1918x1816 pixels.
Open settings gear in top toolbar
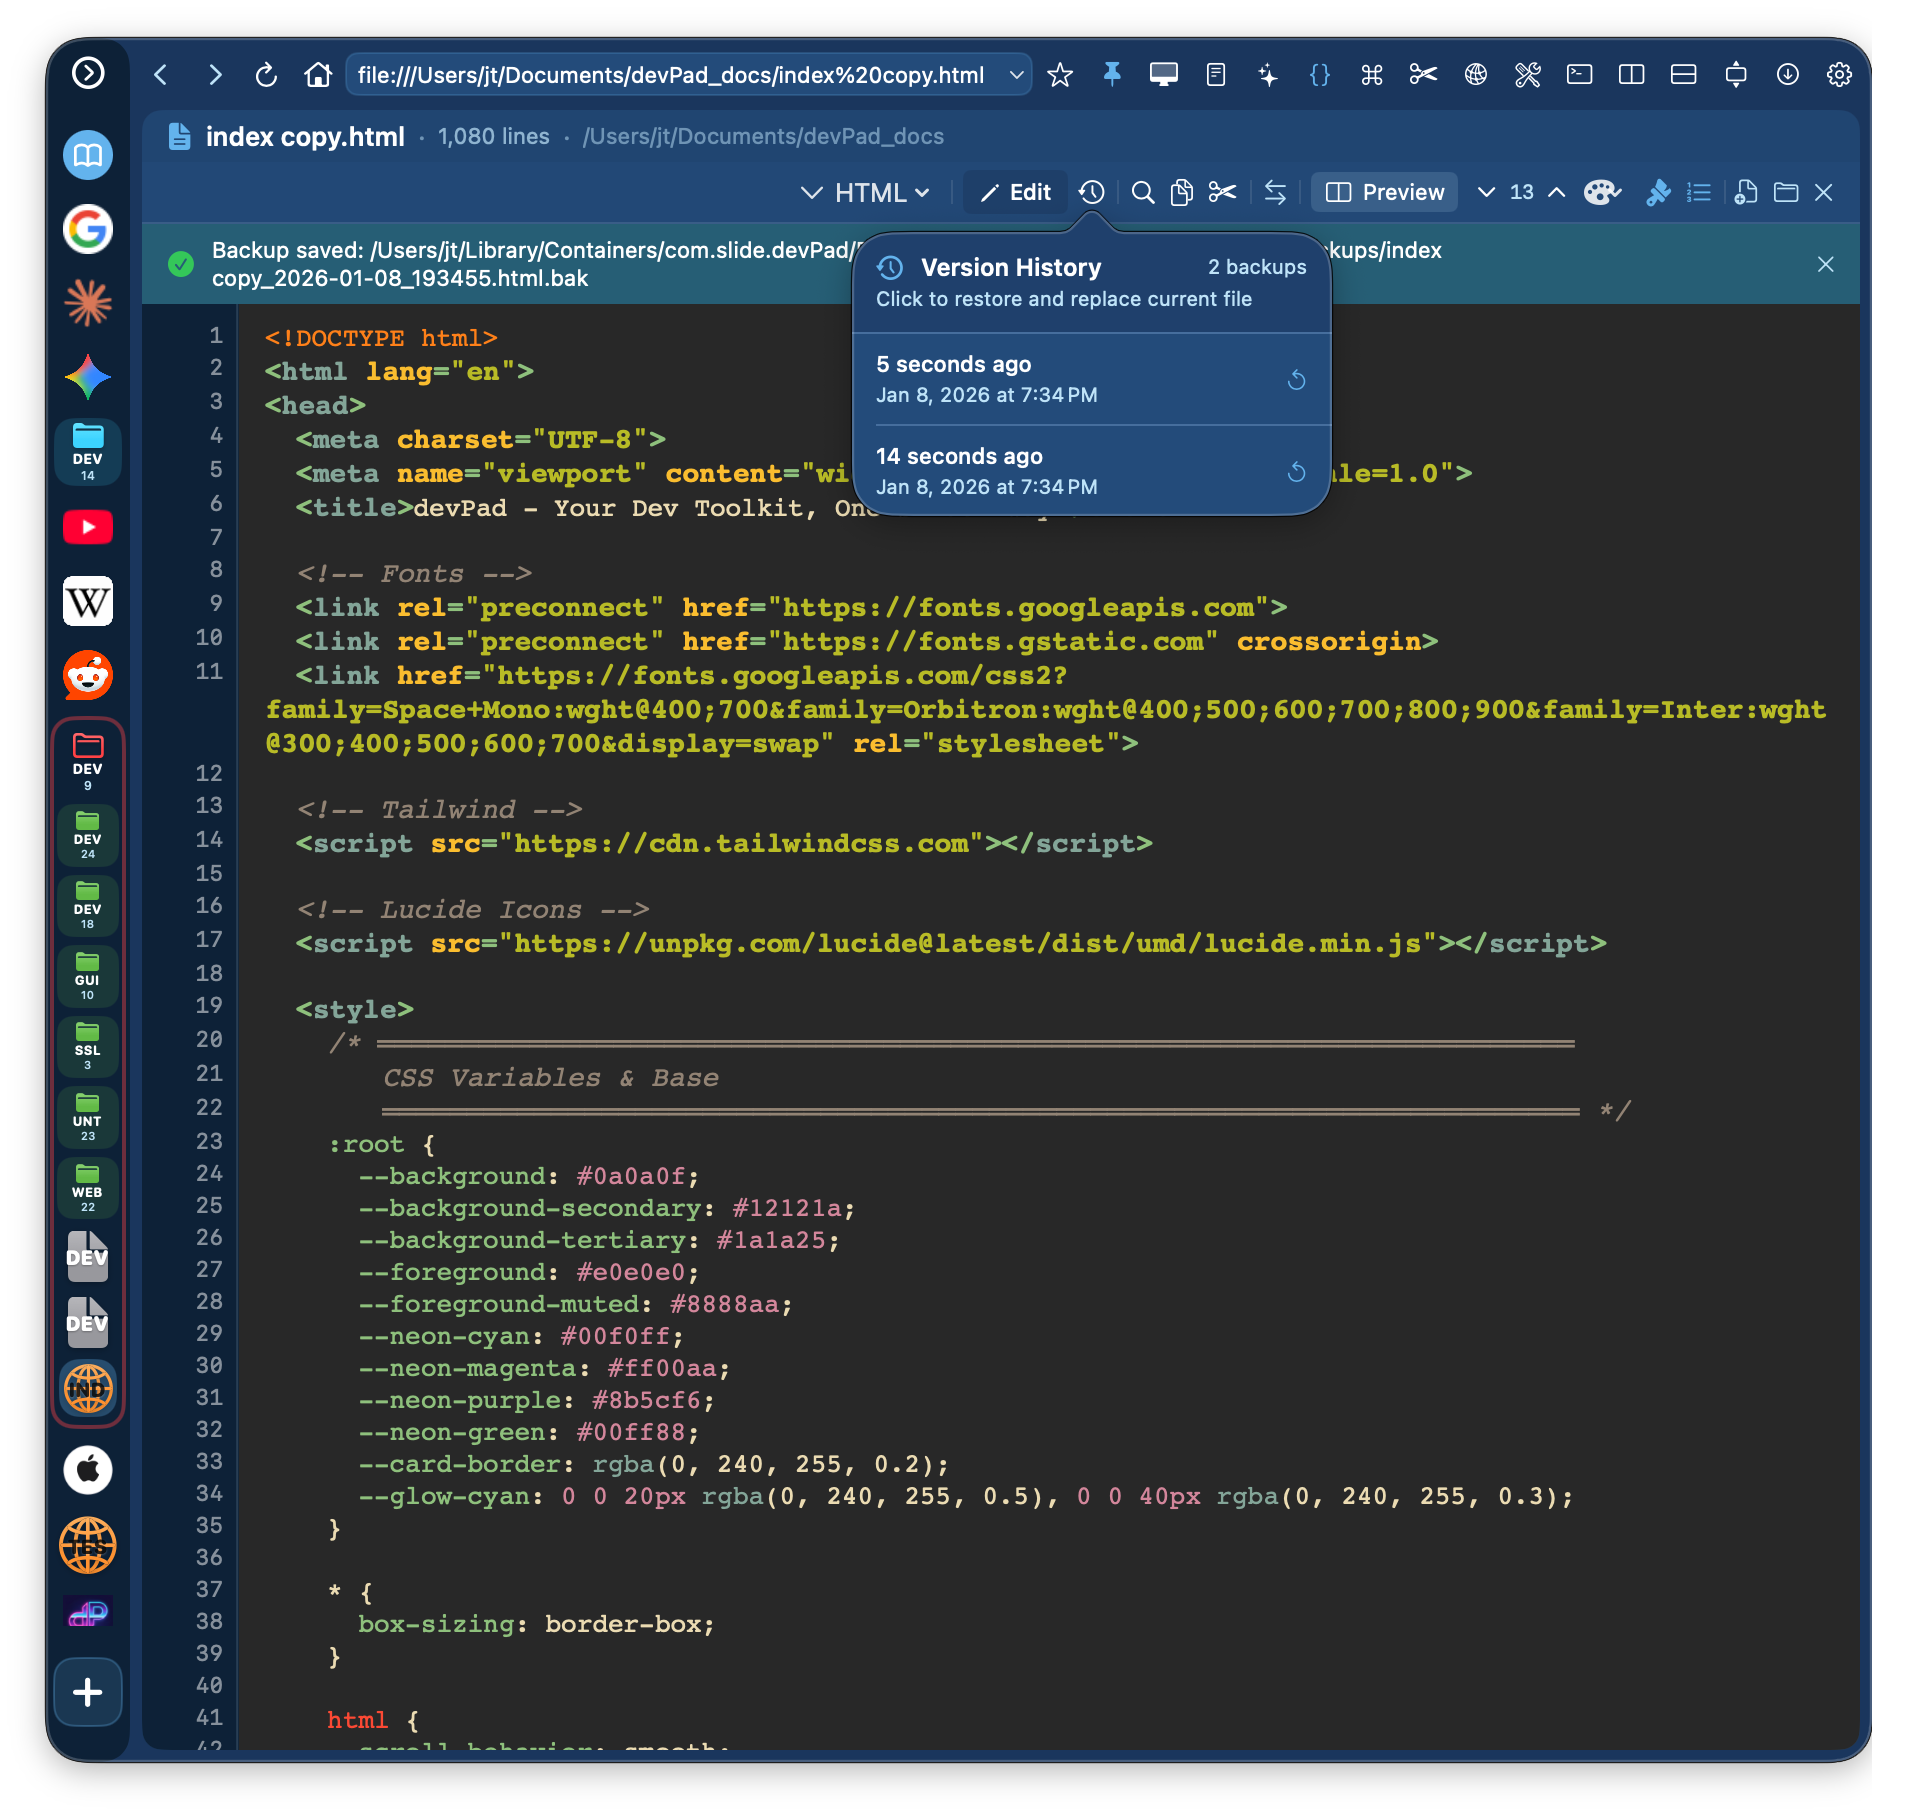(x=1838, y=74)
